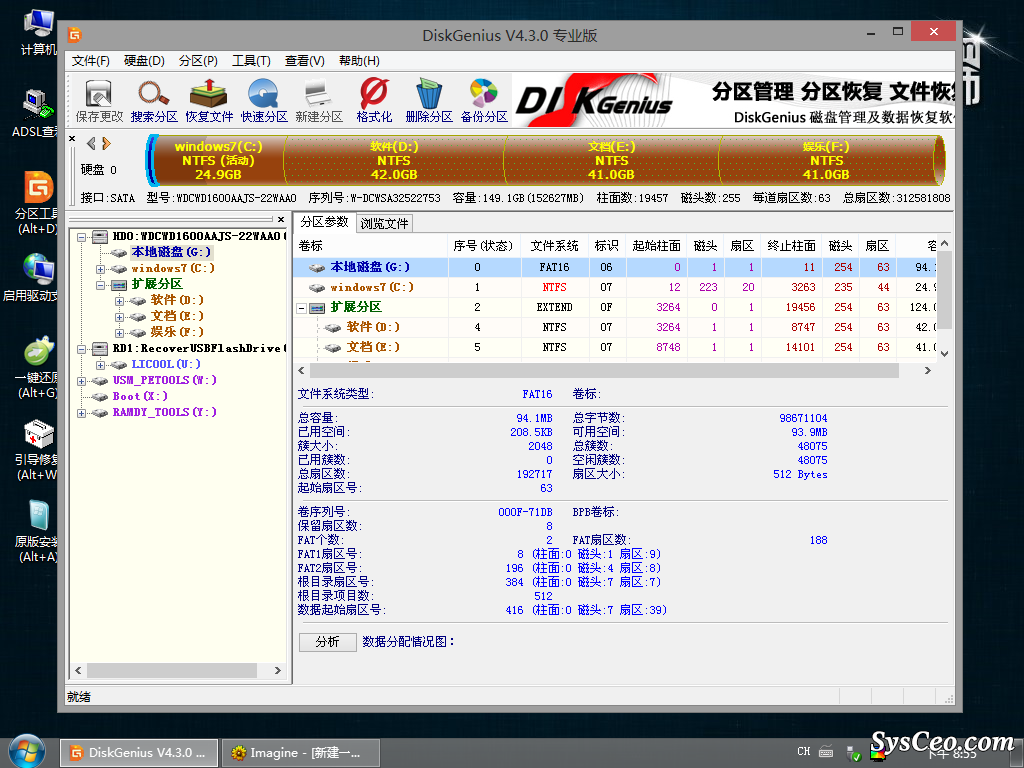Screen dimensions: 1024x768
Task: Open the 搜索分区 search partition tool
Action: [154, 101]
